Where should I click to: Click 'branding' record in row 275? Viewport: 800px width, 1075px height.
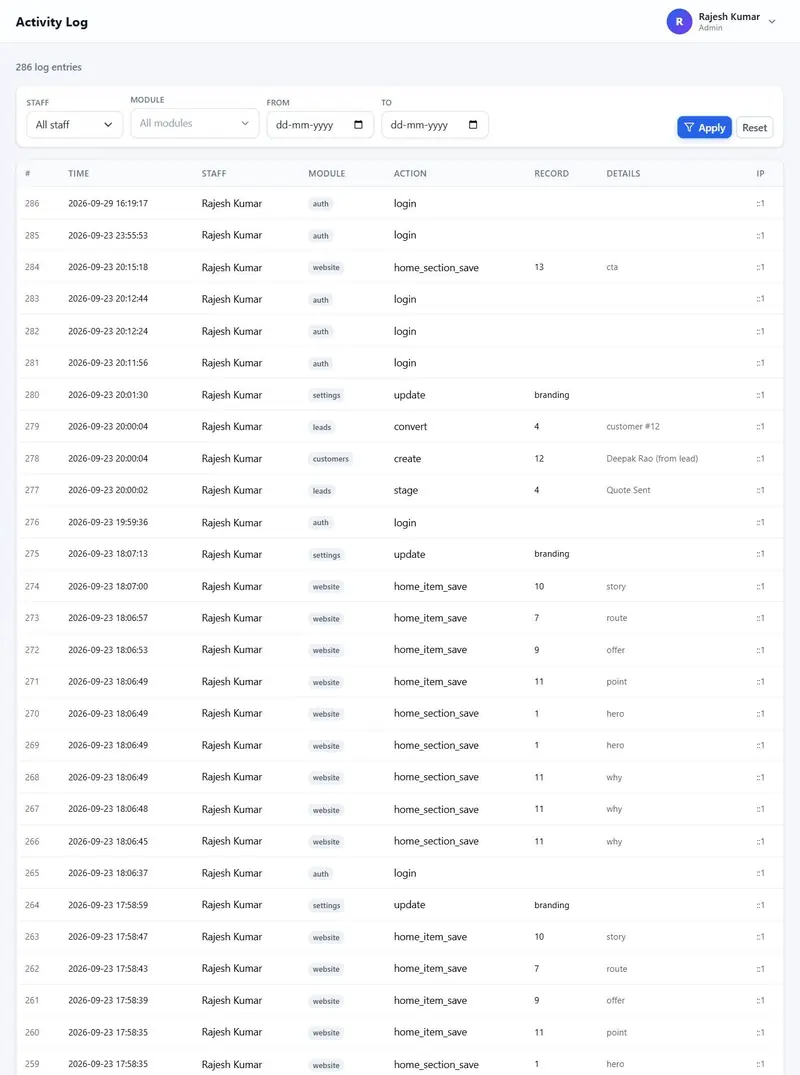pos(551,554)
